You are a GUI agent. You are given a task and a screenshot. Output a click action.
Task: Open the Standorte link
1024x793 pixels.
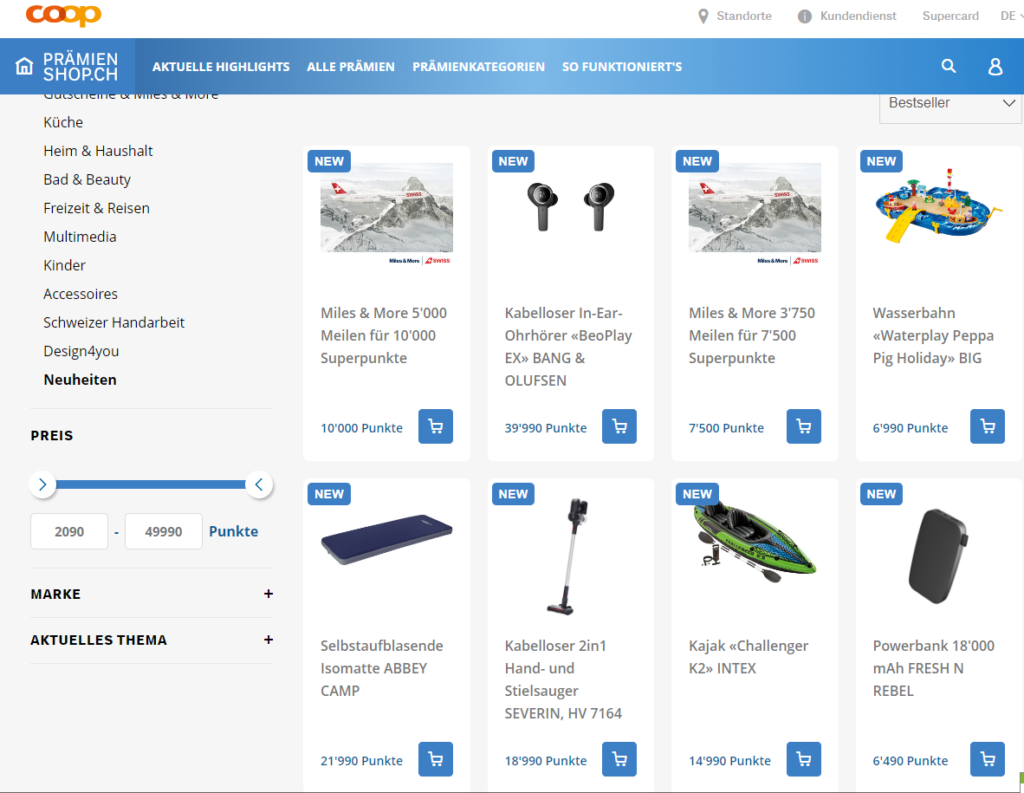pyautogui.click(x=744, y=16)
